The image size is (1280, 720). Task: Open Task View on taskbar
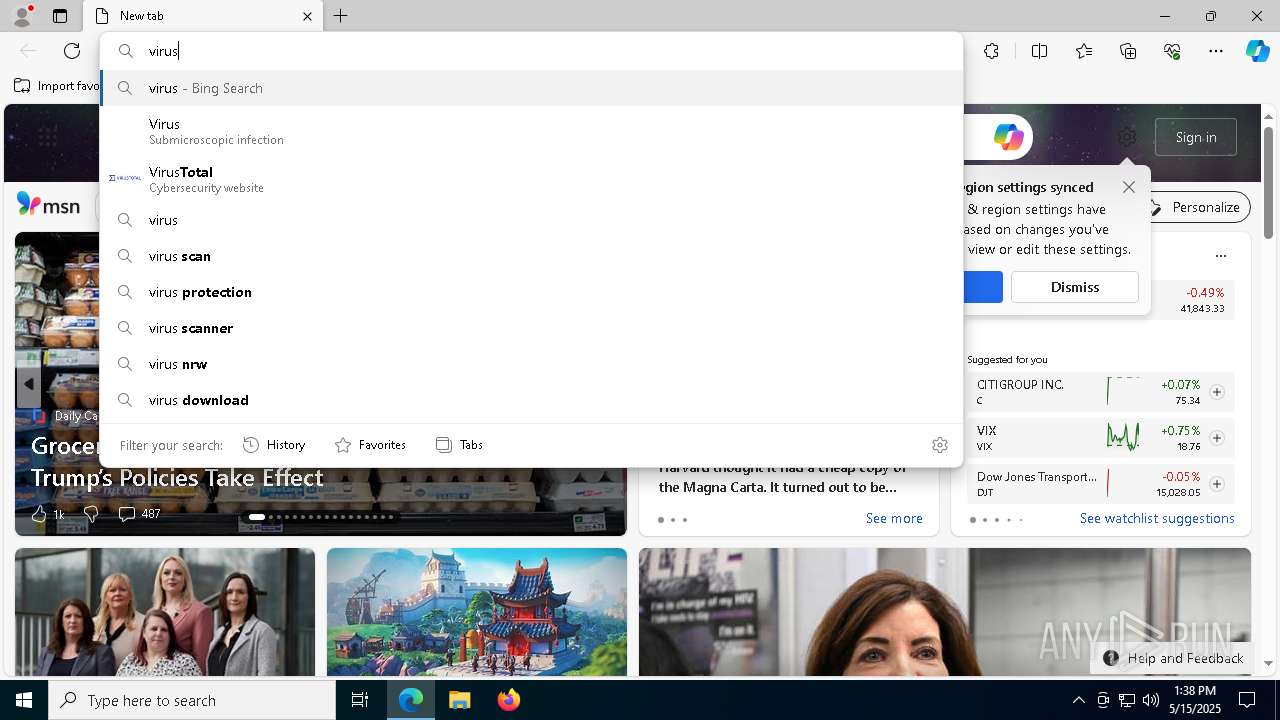pos(360,700)
